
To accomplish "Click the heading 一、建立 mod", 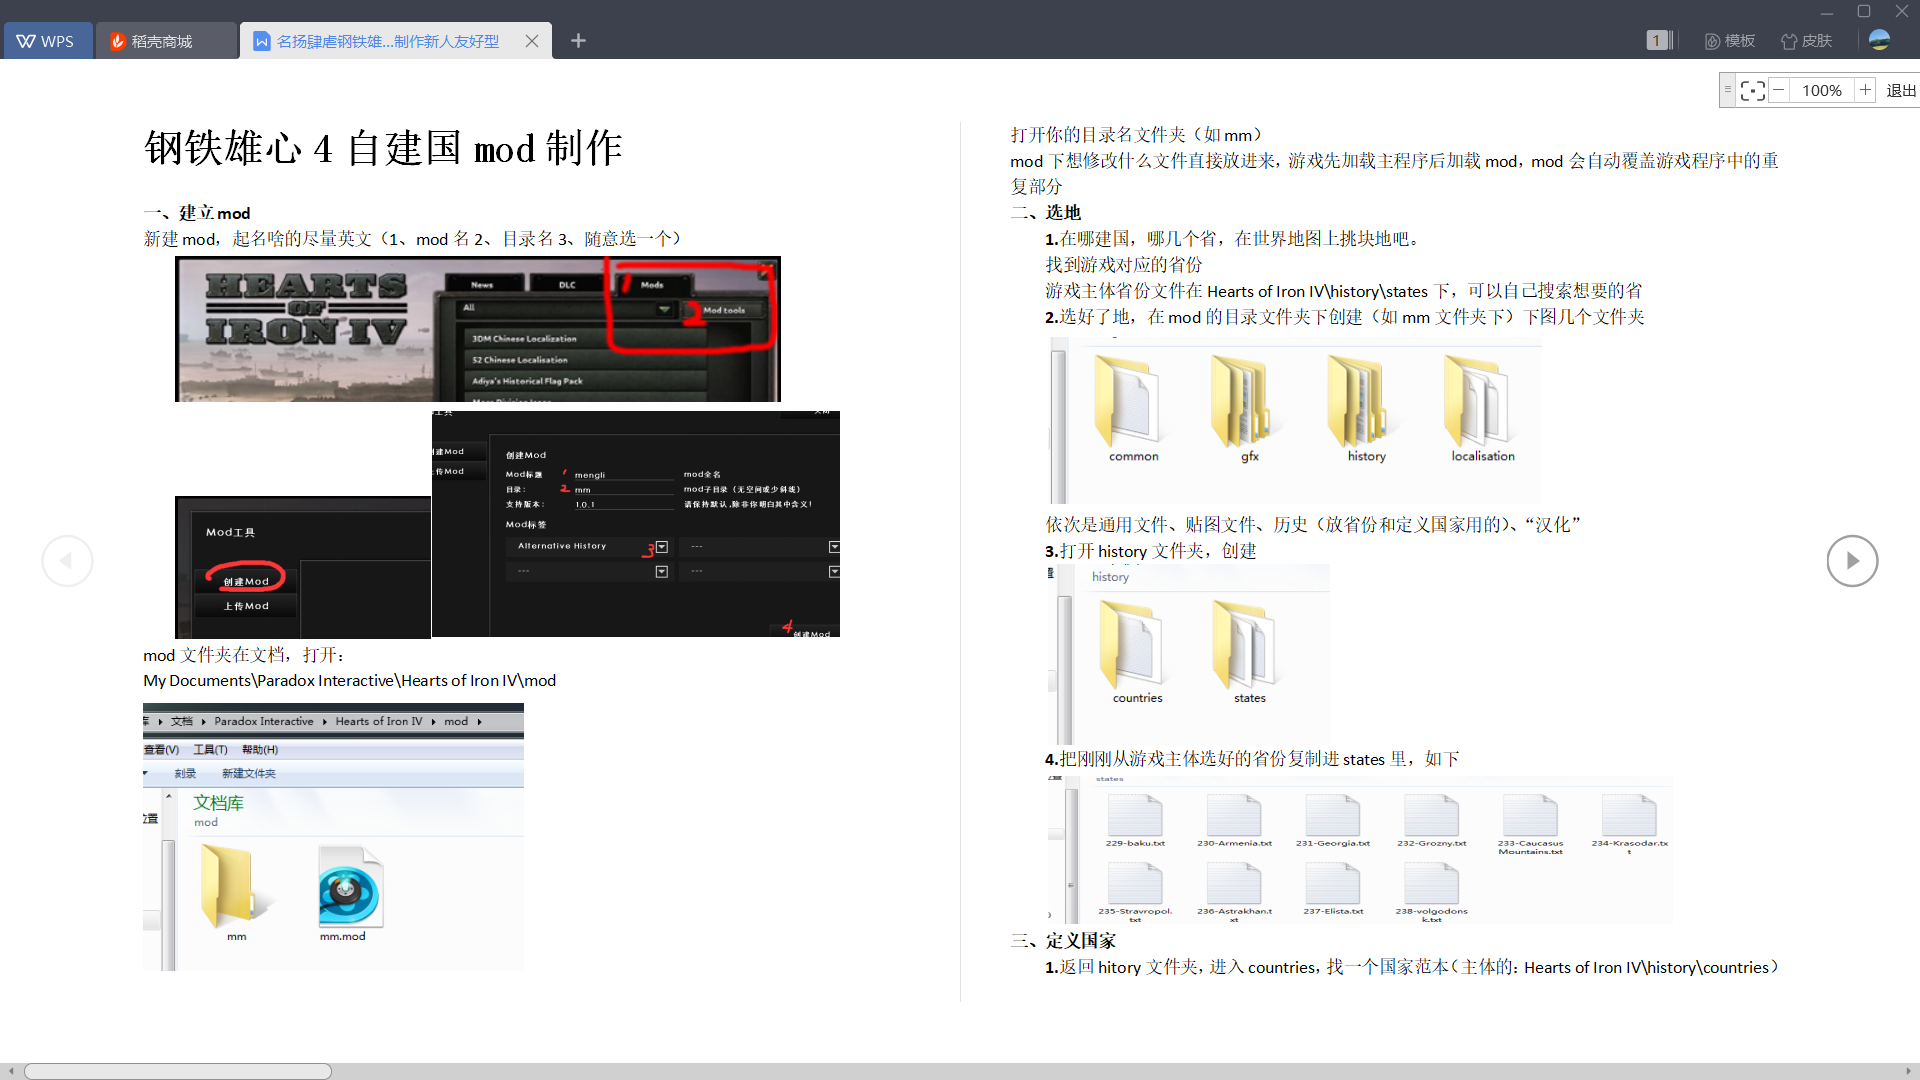I will [x=197, y=213].
